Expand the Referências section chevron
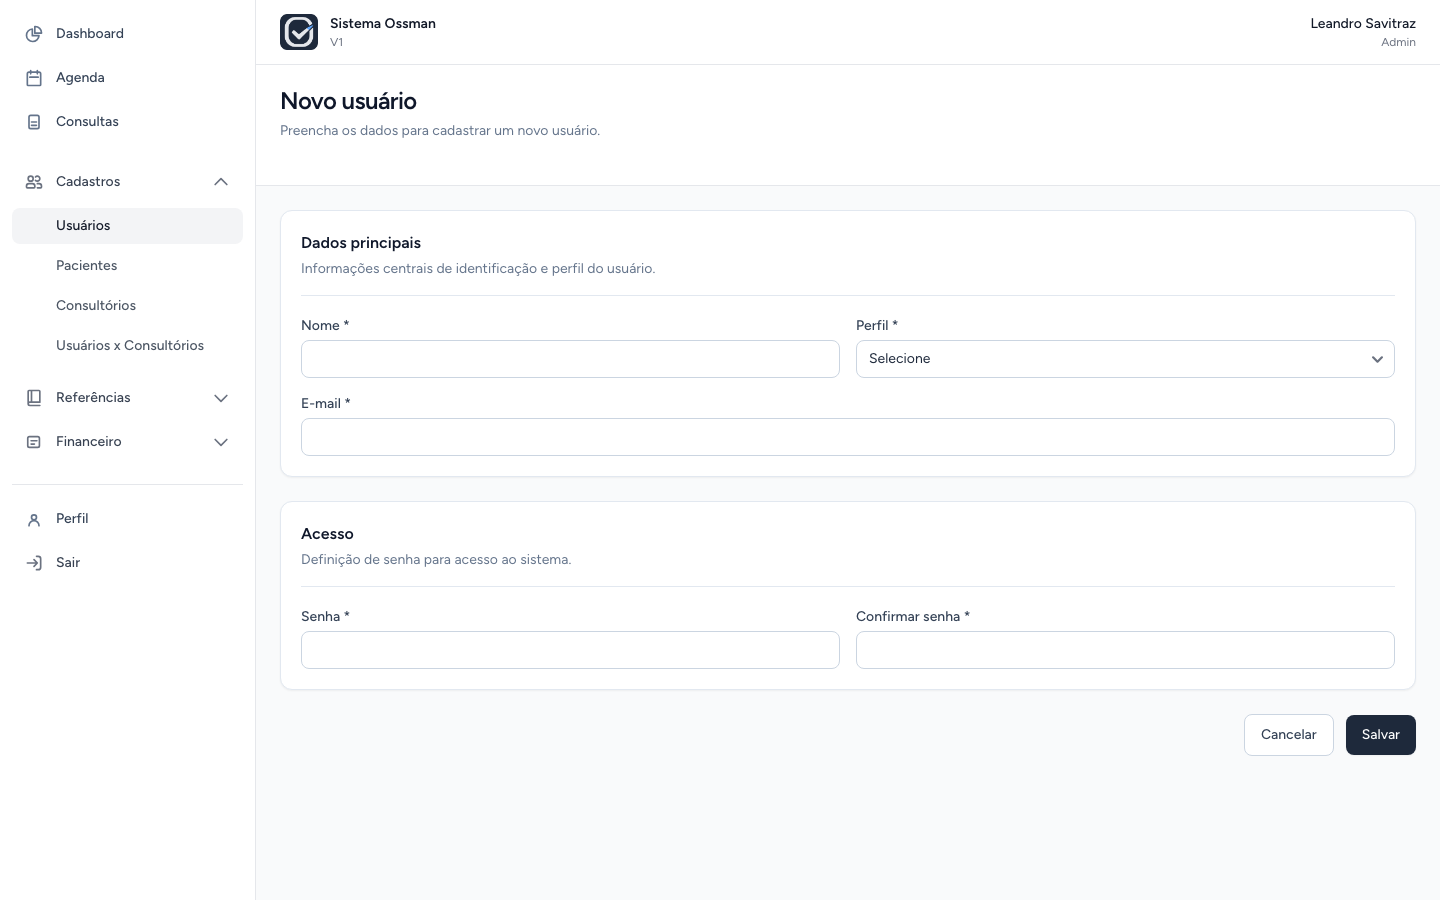 click(221, 398)
